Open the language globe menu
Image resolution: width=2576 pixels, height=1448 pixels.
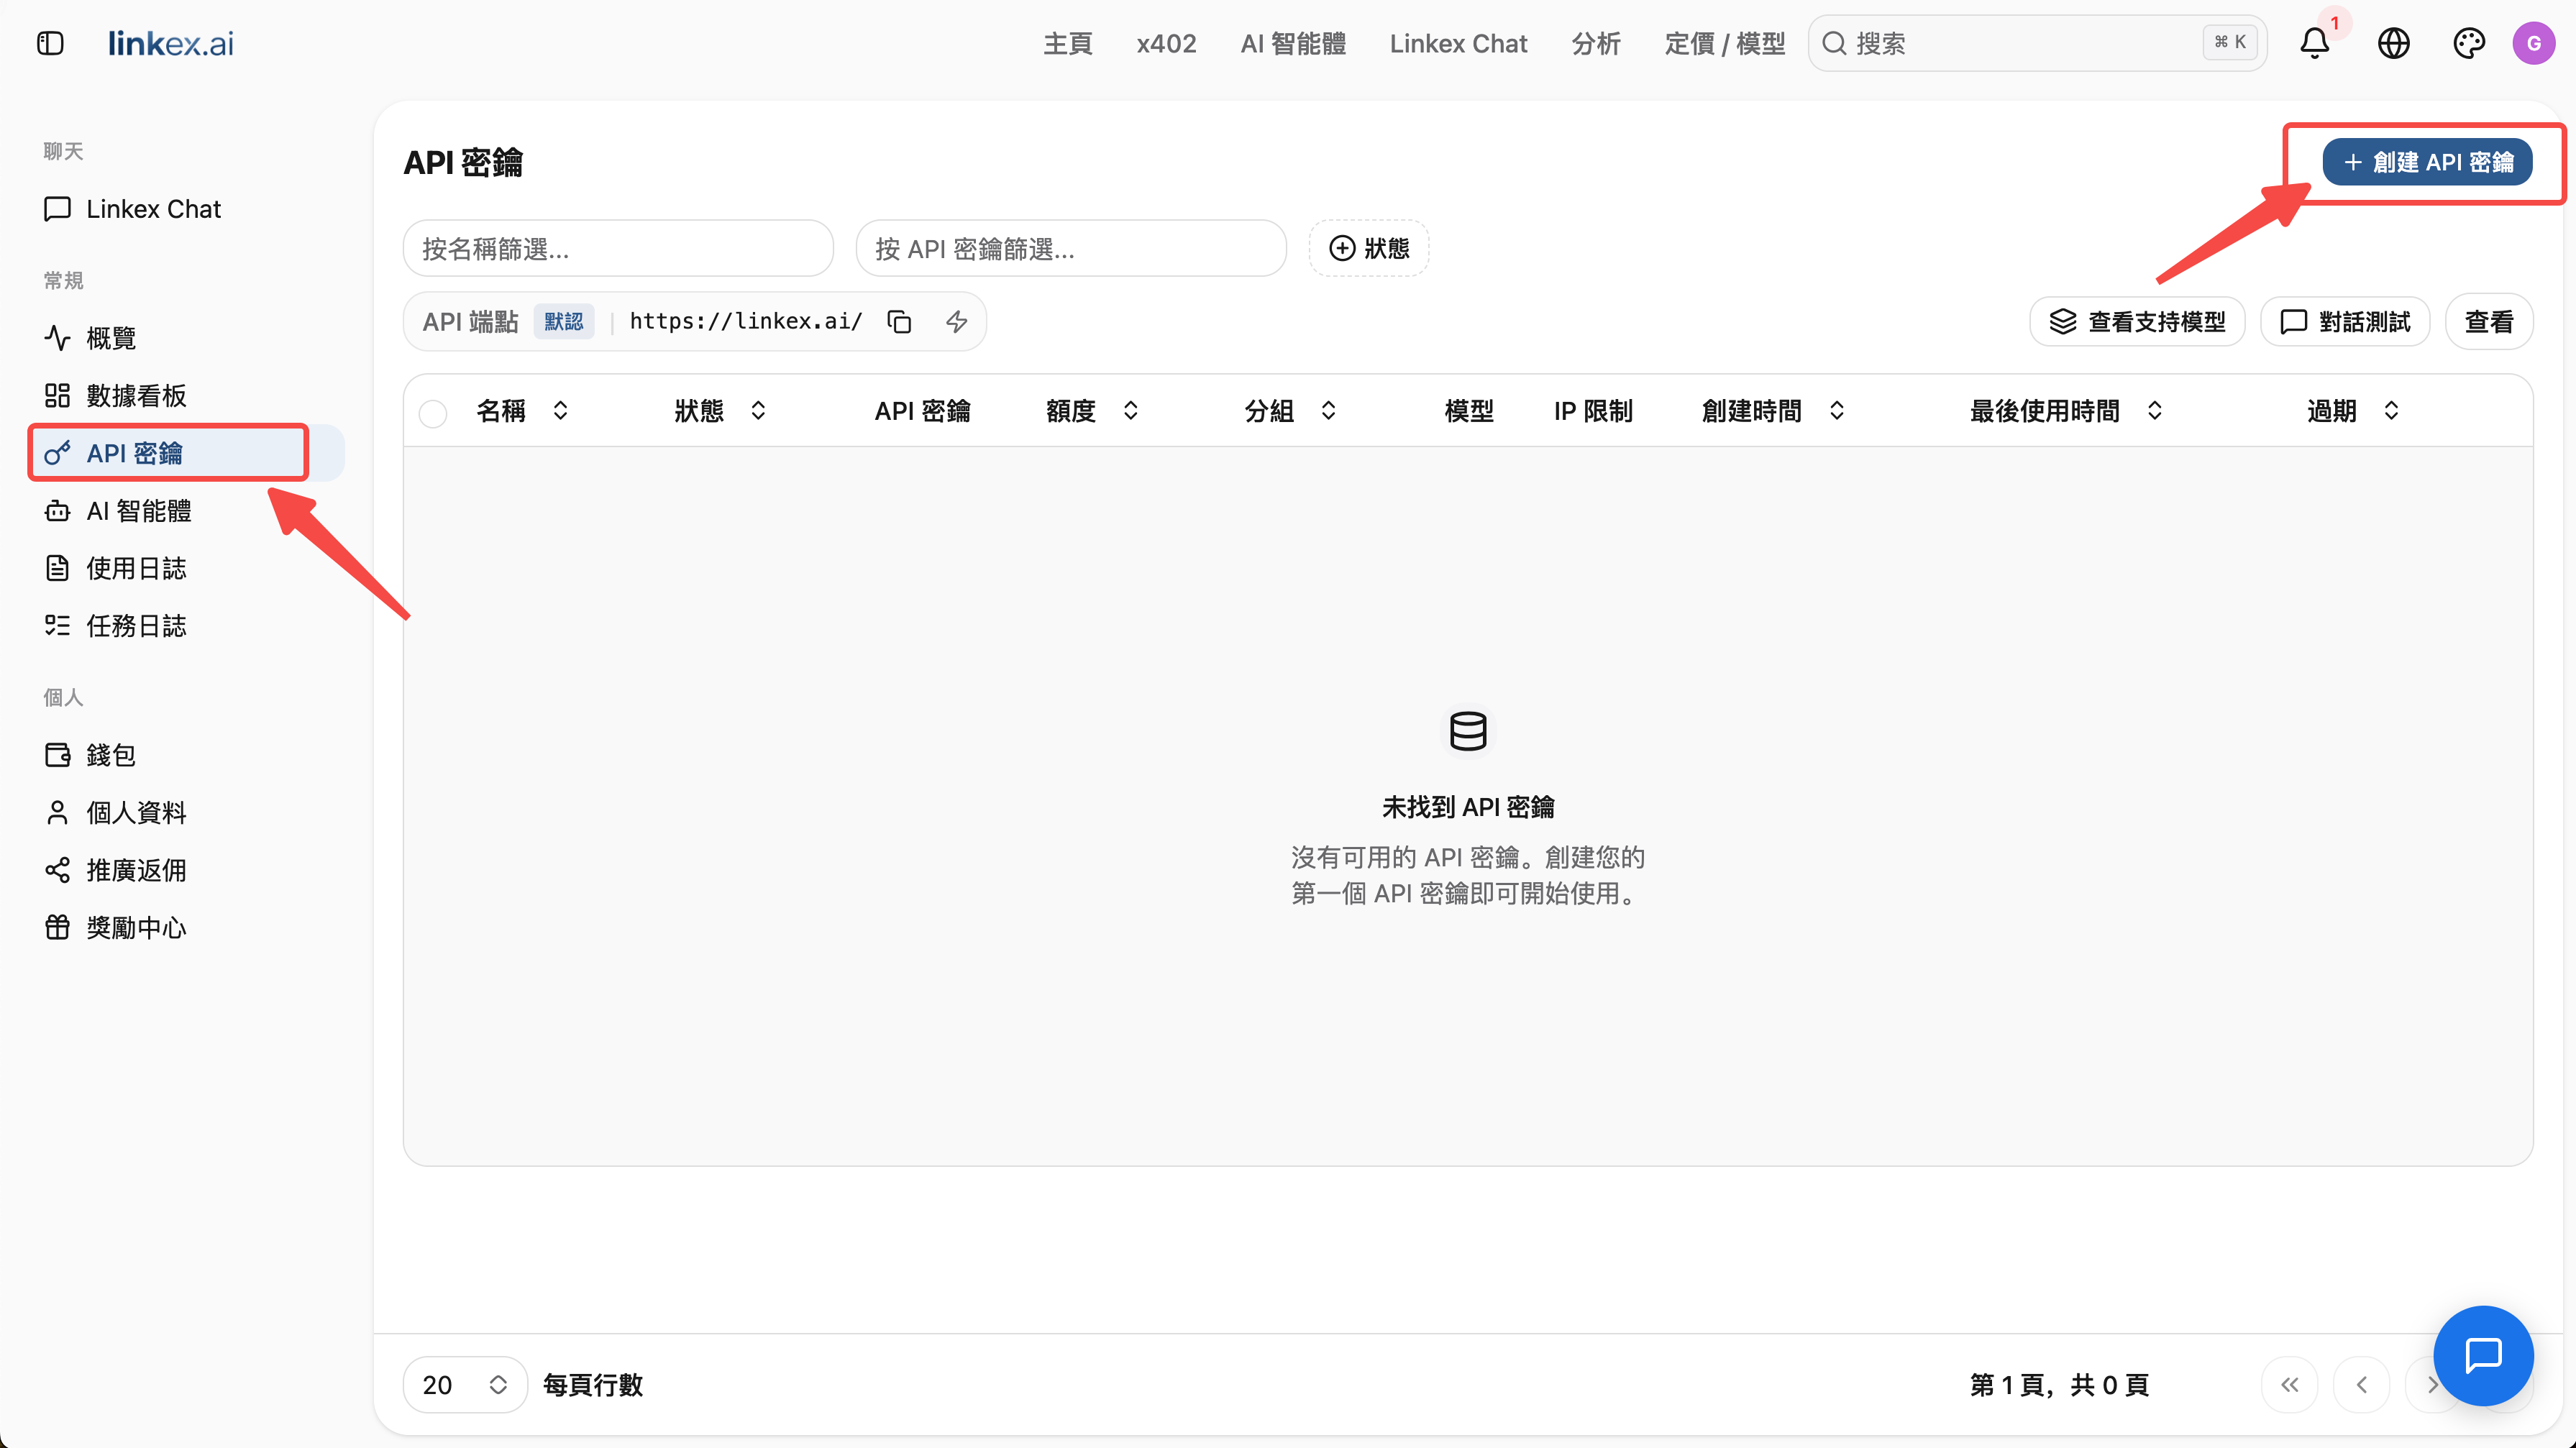(2393, 43)
